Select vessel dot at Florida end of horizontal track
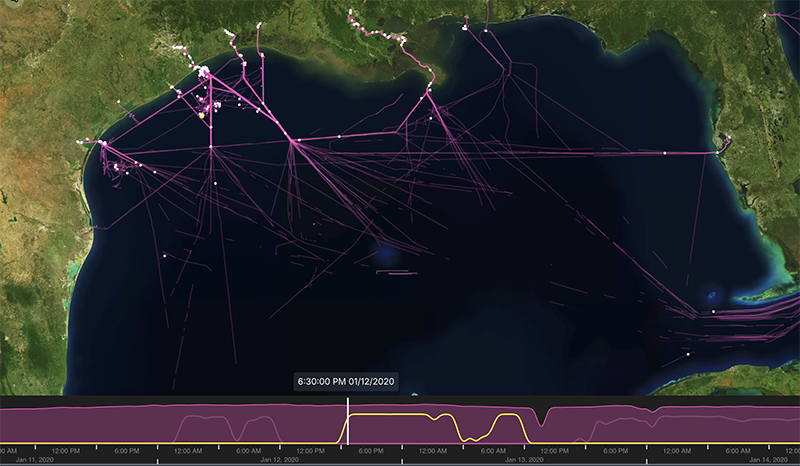The height and width of the screenshot is (466, 800). [717, 153]
